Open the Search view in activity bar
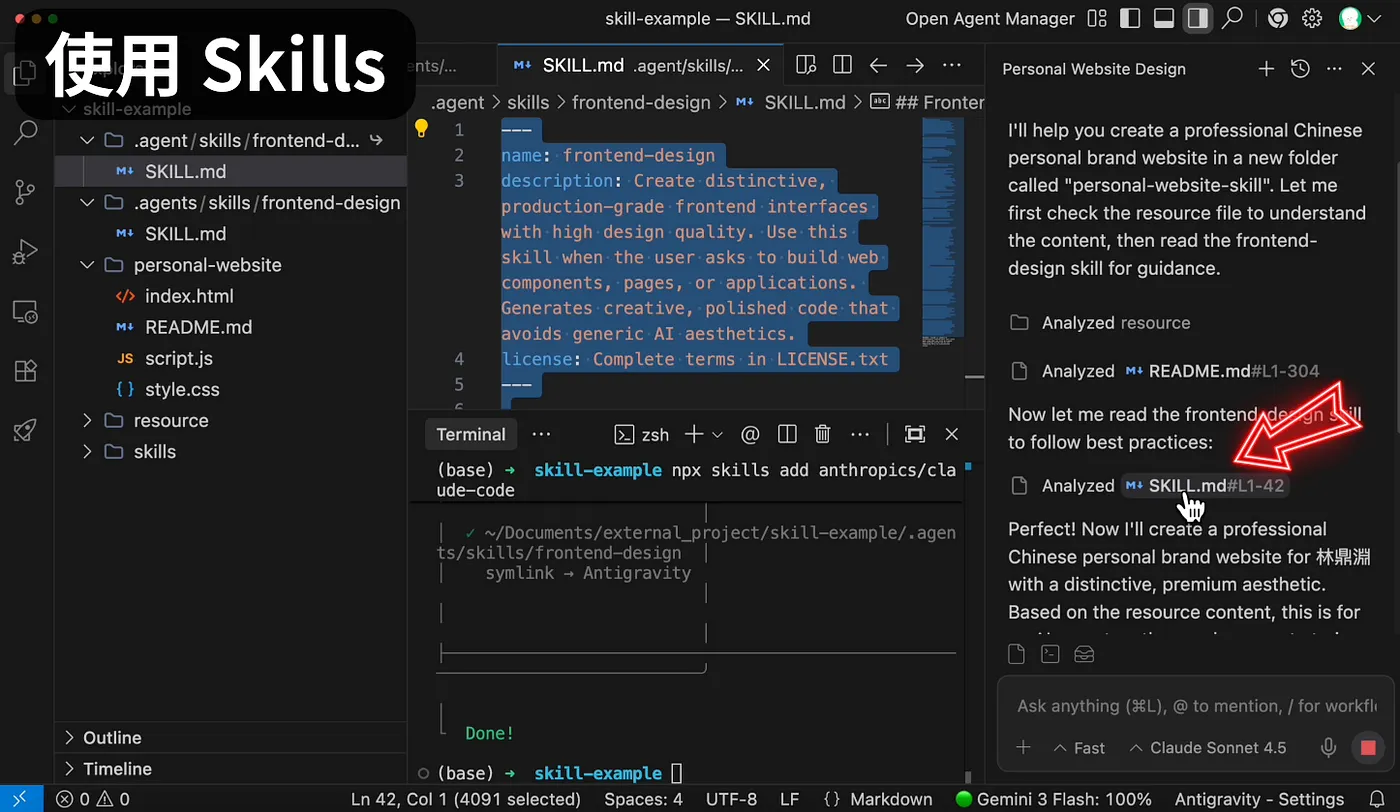The image size is (1400, 812). (26, 132)
